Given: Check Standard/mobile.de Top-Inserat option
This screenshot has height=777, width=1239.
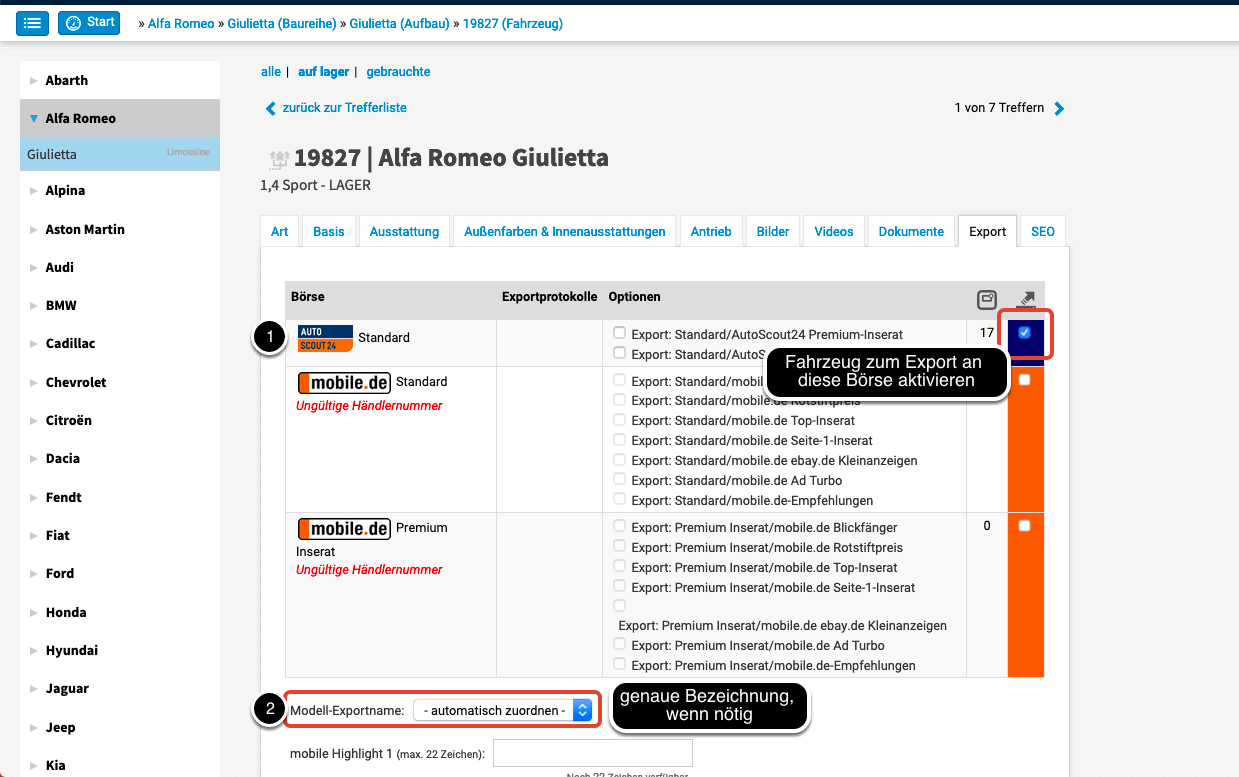Looking at the screenshot, I should tap(620, 420).
